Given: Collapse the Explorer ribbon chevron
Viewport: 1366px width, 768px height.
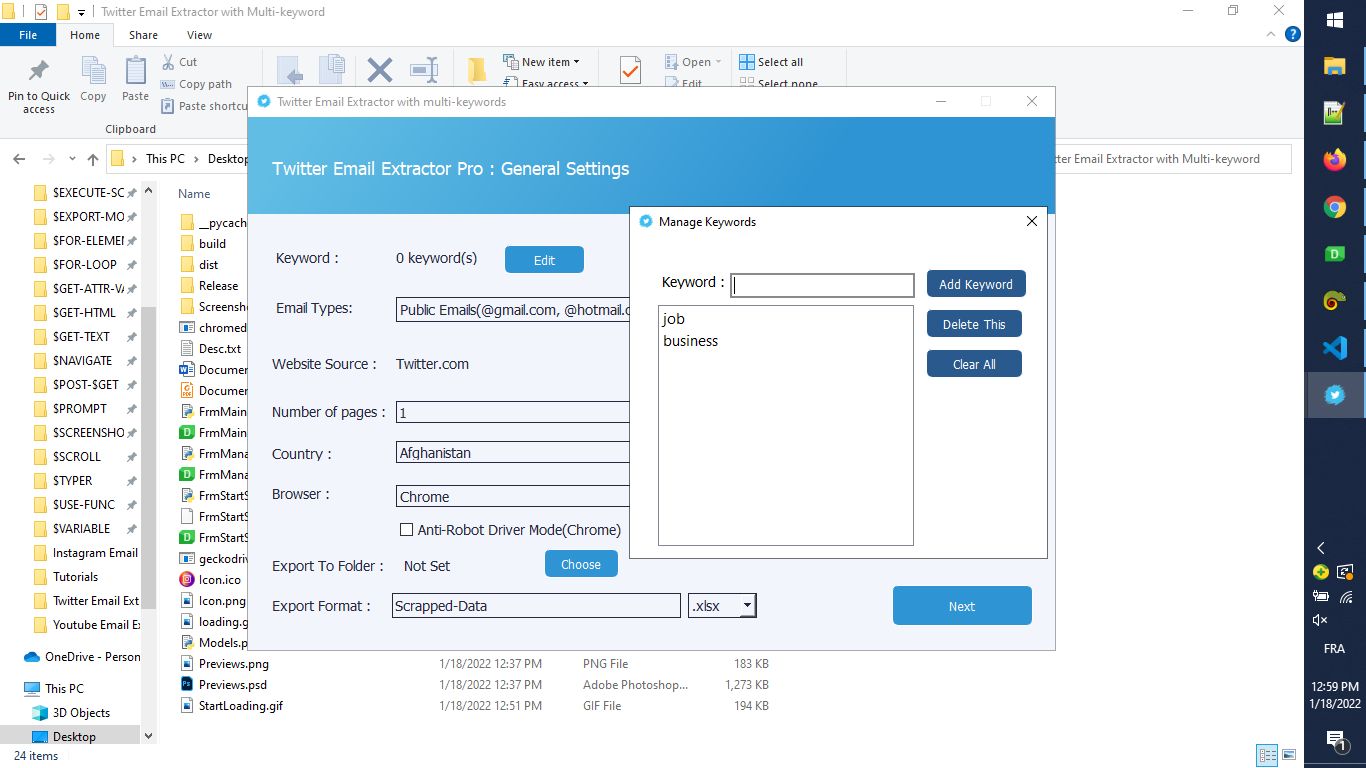Looking at the screenshot, I should (x=1271, y=34).
